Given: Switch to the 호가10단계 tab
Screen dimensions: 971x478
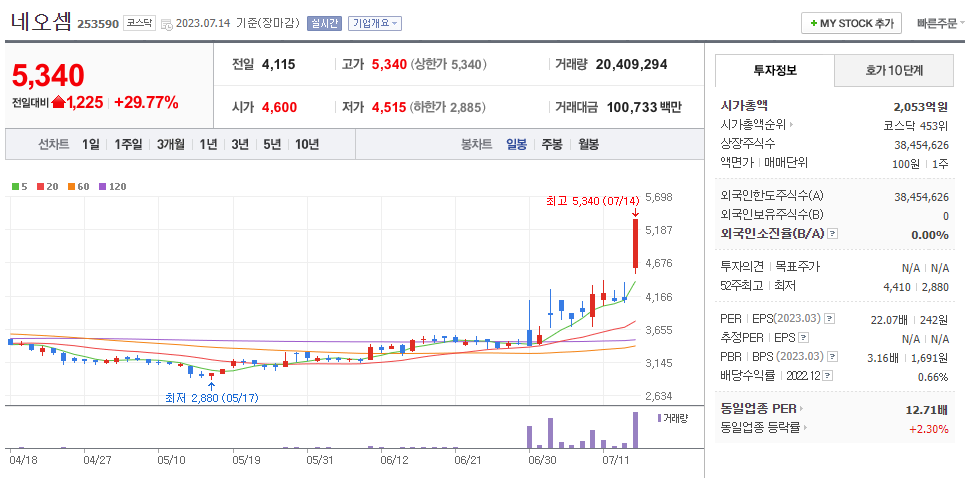Looking at the screenshot, I should (894, 71).
